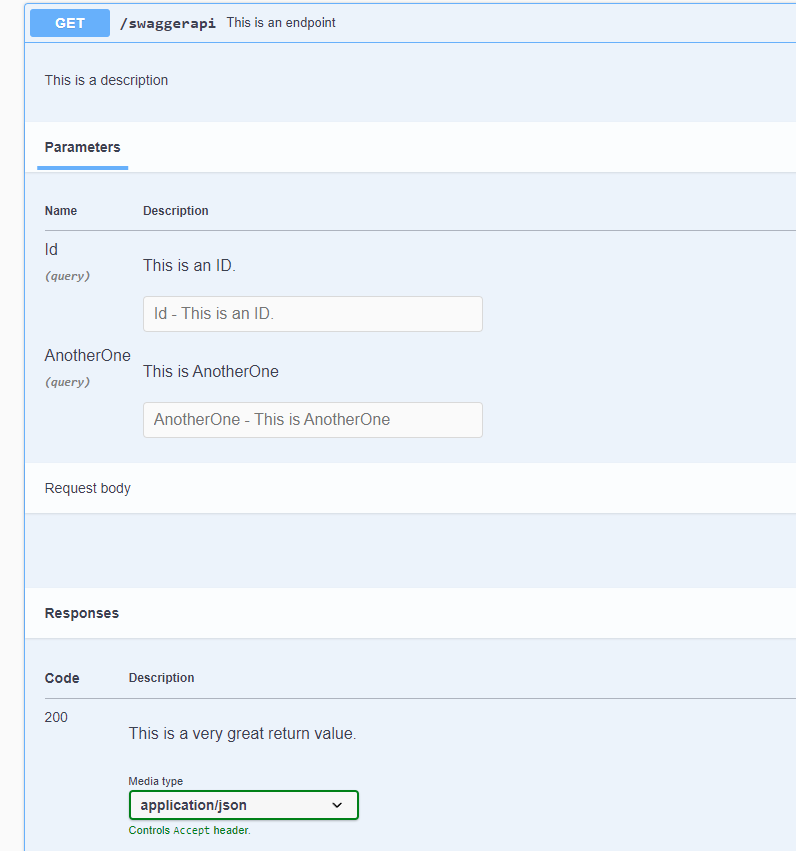Select the Parameters section header
Viewport: 796px width, 851px height.
click(82, 147)
